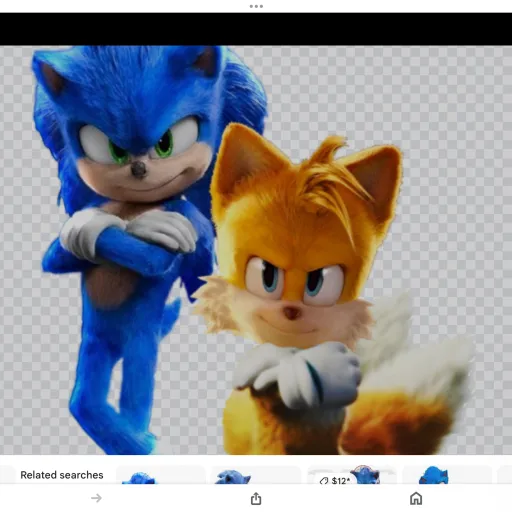512x512 pixels.
Task: Go to the home icon
Action: tap(416, 498)
